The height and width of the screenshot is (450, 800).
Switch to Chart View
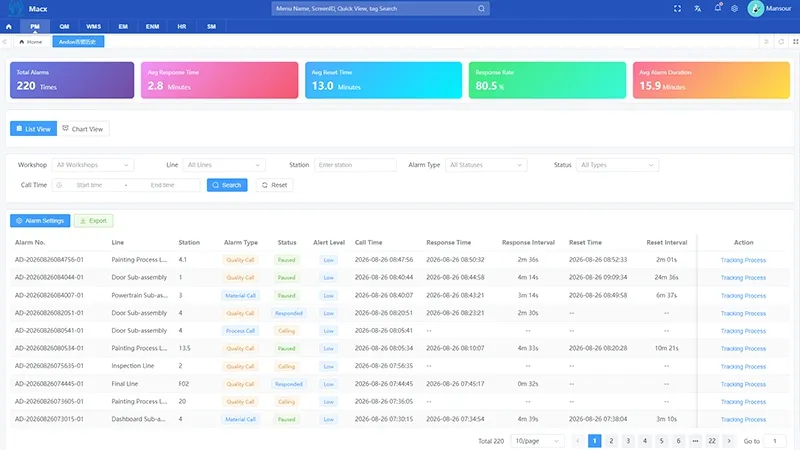[83, 129]
